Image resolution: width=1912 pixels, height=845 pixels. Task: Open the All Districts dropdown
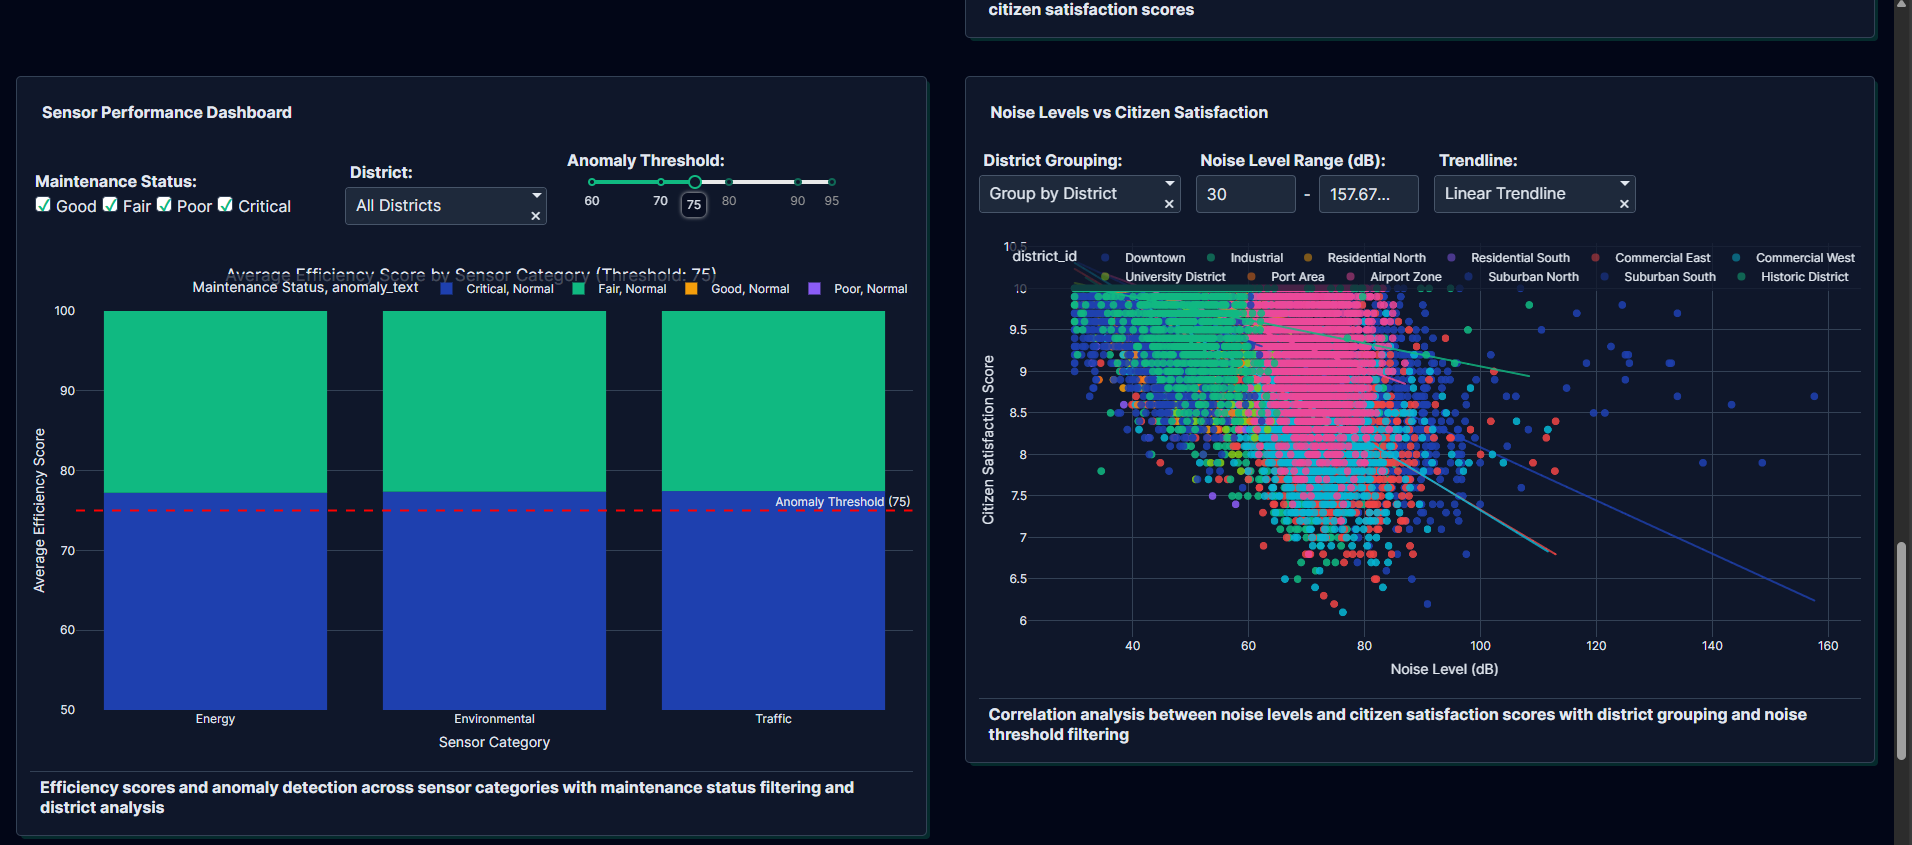click(x=445, y=206)
